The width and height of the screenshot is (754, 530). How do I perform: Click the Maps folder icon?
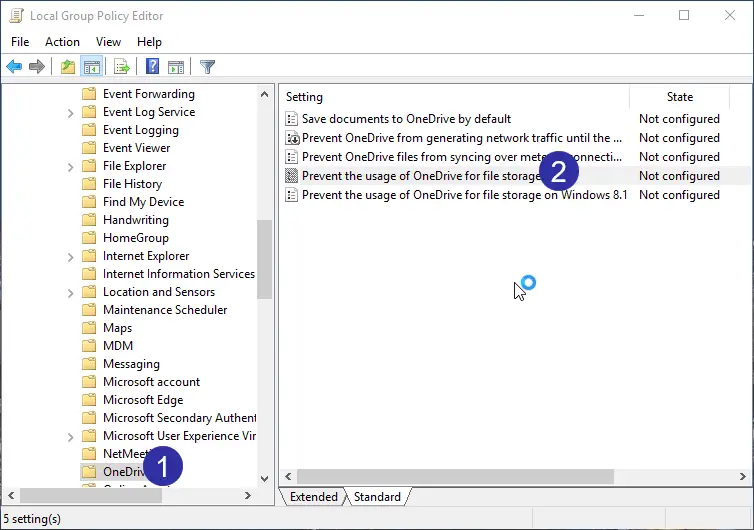pos(89,328)
